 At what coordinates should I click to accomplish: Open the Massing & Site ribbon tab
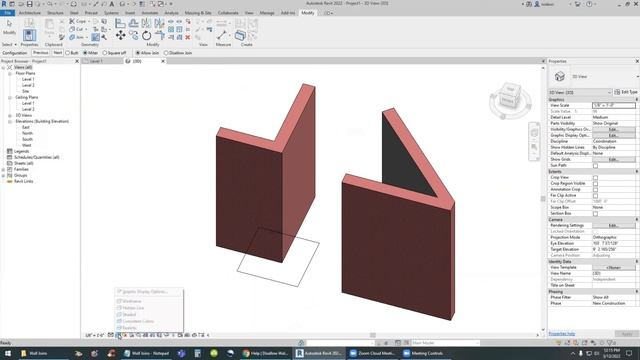[198, 13]
